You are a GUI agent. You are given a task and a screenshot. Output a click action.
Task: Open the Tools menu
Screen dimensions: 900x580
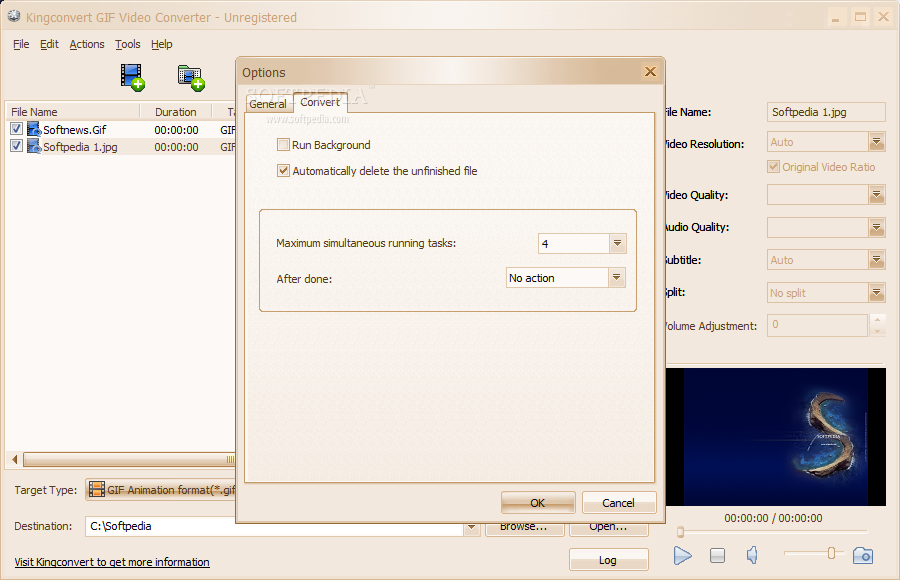pyautogui.click(x=127, y=44)
